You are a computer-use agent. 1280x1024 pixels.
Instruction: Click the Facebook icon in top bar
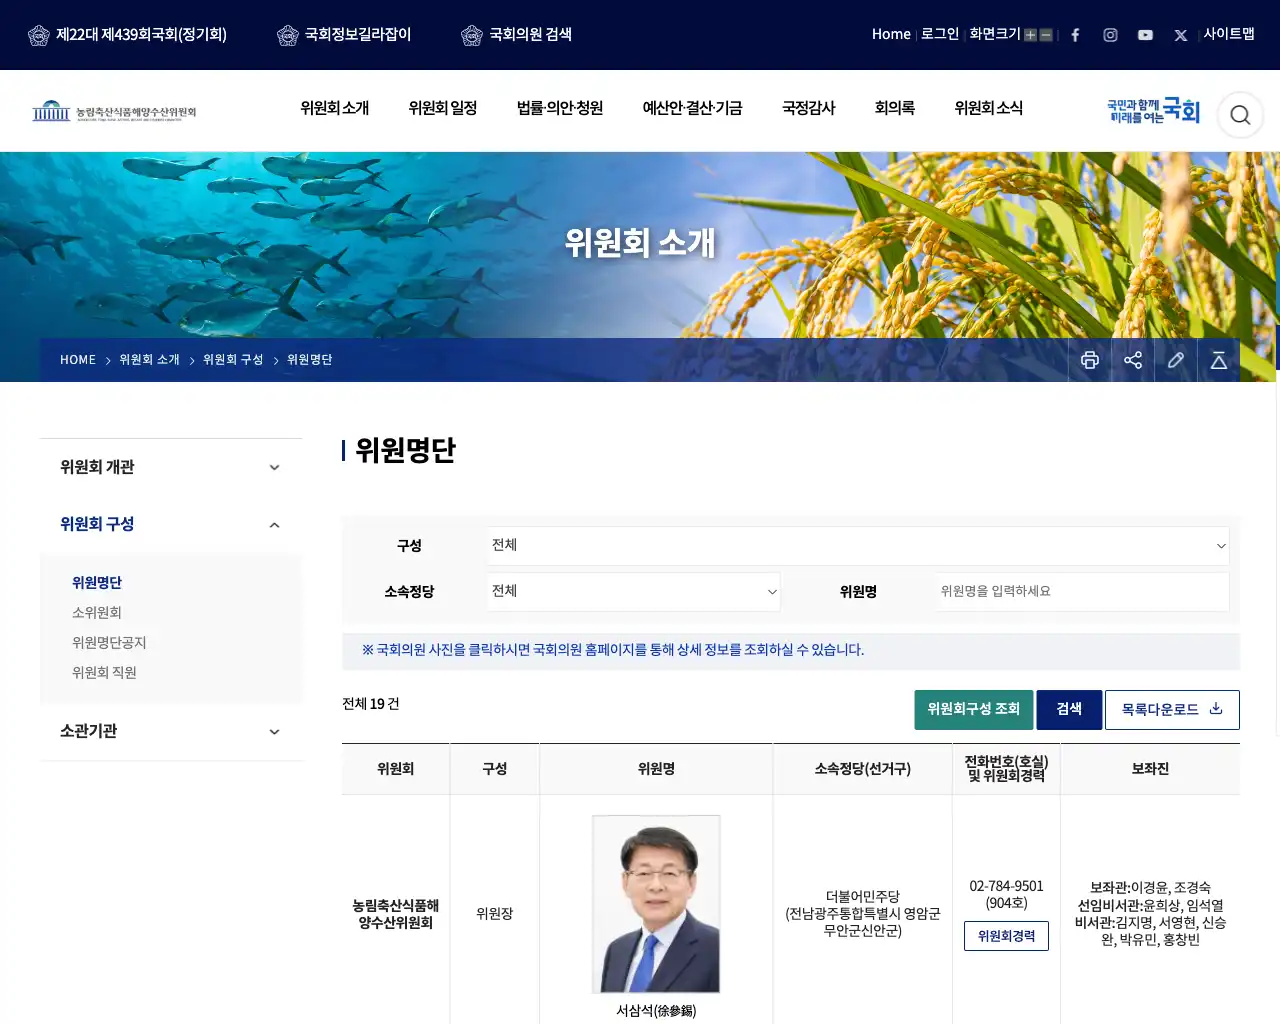[1075, 35]
